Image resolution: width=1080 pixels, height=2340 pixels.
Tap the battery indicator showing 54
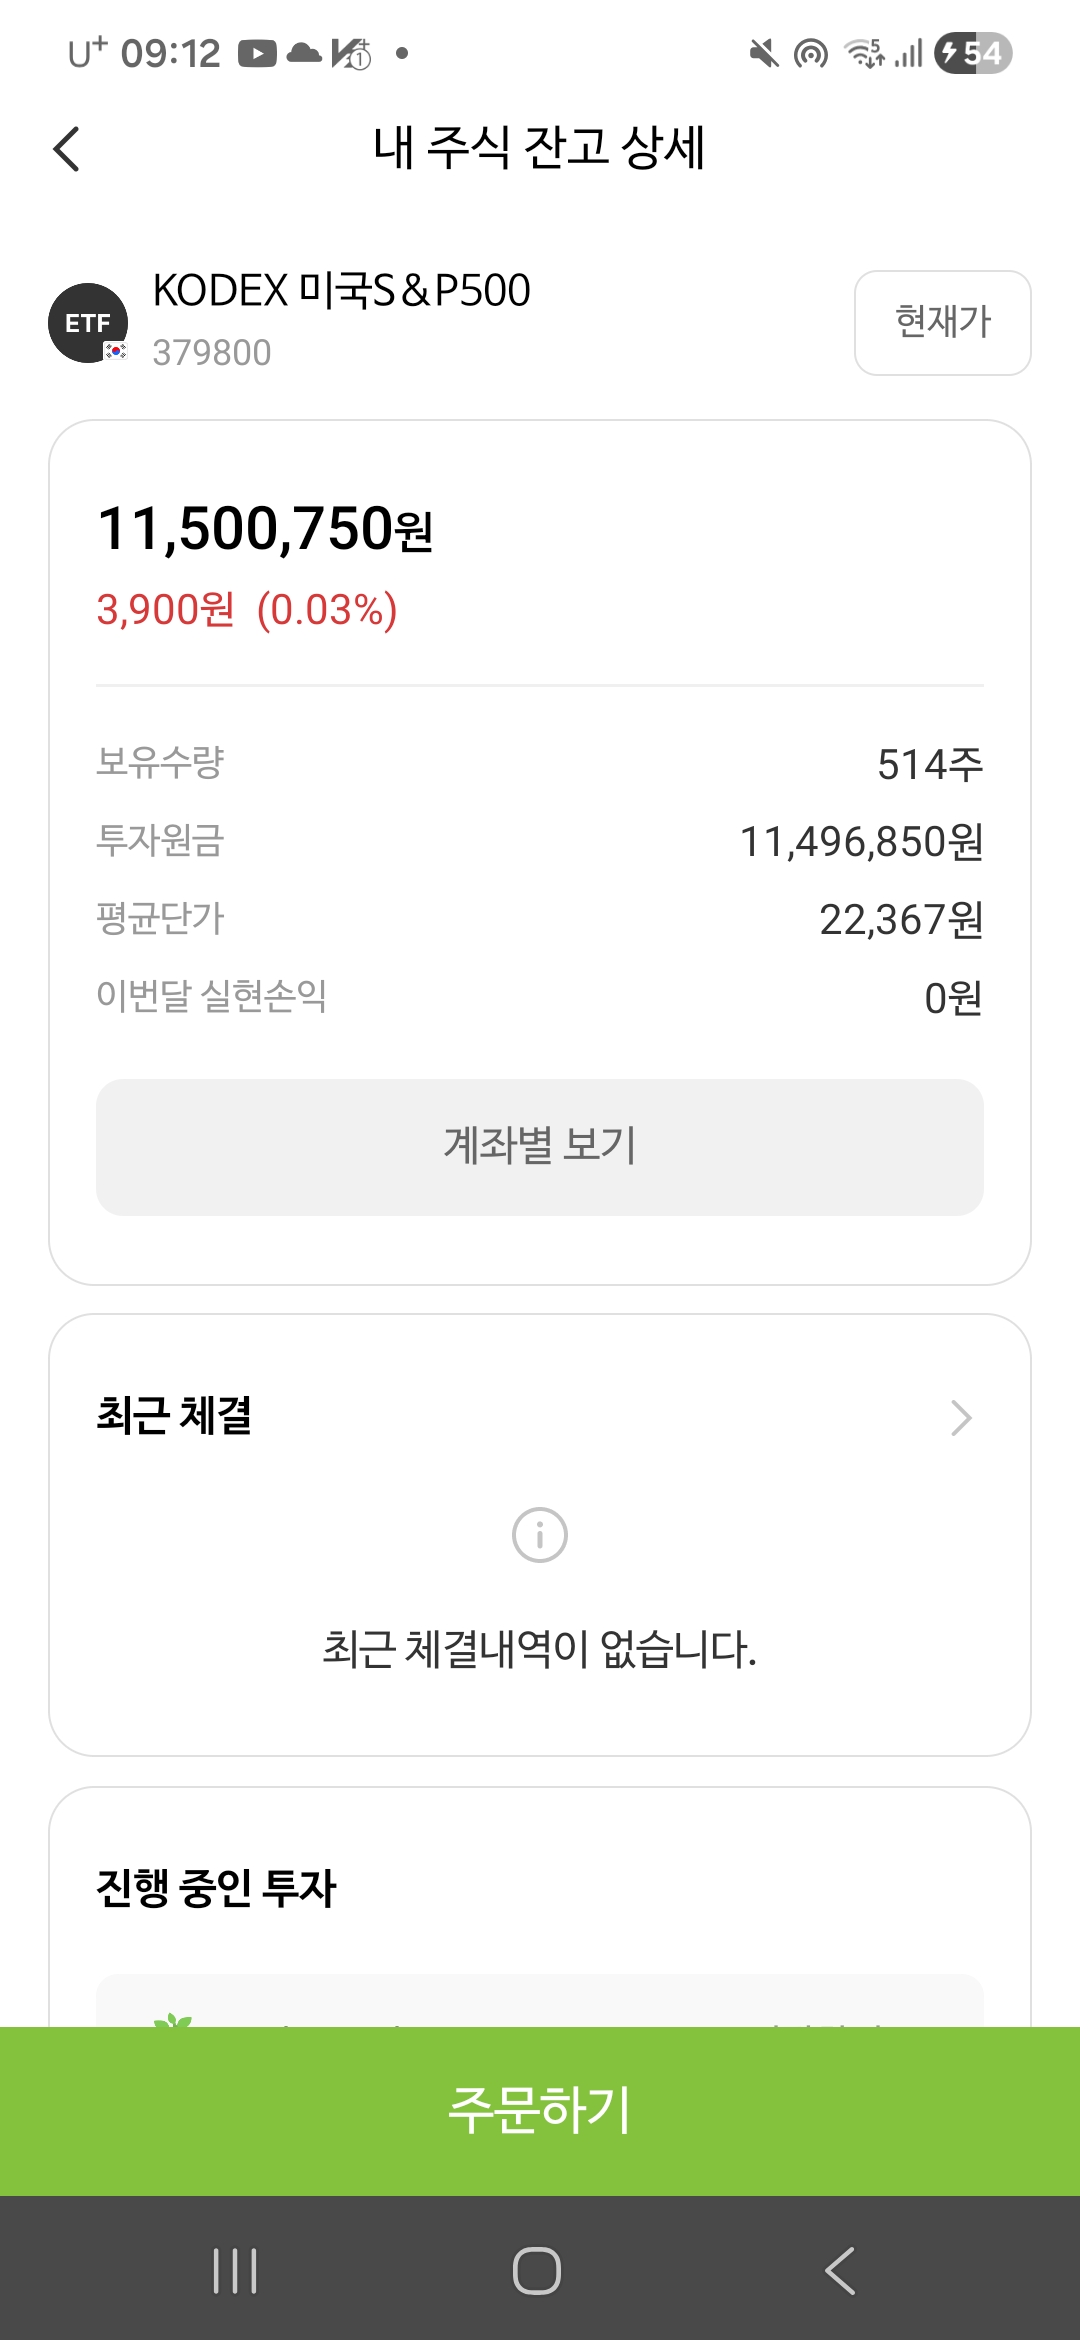click(x=972, y=53)
